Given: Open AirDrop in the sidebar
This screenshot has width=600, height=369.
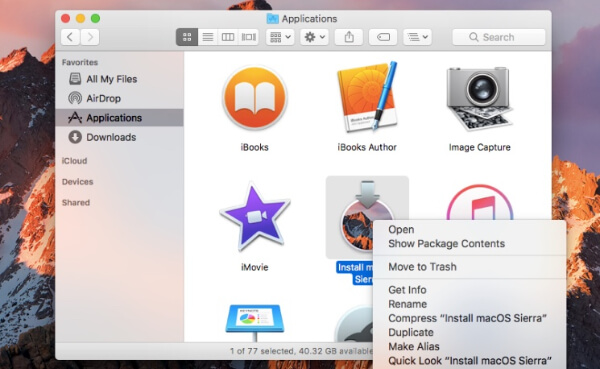Looking at the screenshot, I should (x=119, y=98).
